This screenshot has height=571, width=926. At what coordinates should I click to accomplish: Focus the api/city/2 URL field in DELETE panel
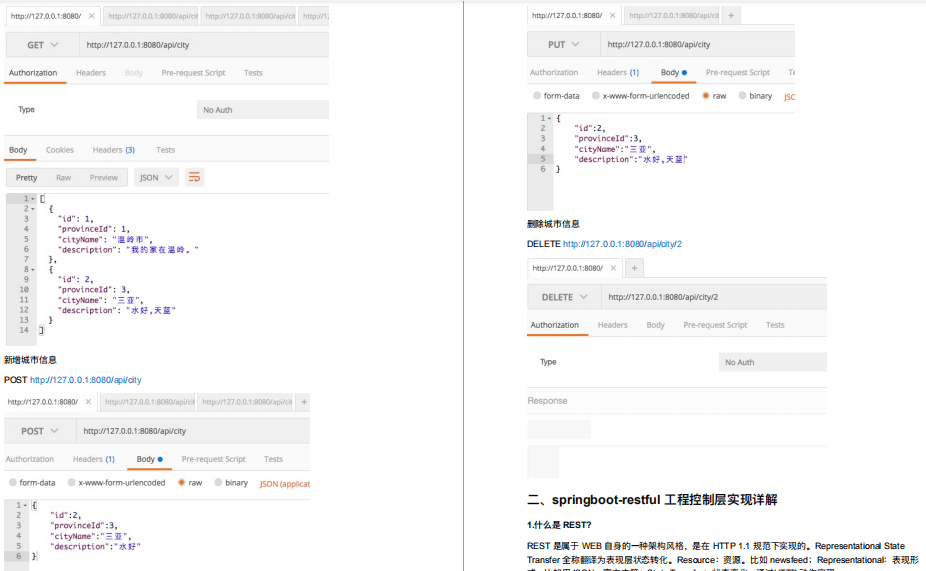click(x=714, y=297)
